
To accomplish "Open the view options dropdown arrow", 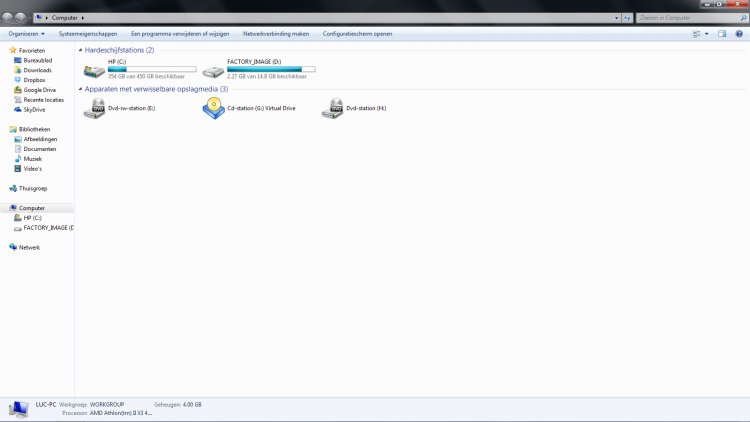I will (x=707, y=34).
